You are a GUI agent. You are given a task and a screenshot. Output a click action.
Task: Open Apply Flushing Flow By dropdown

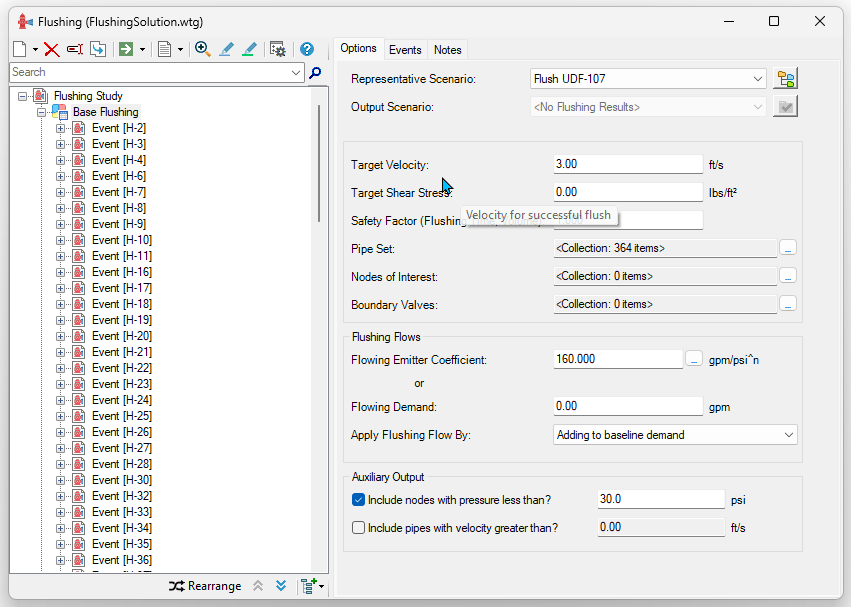(675, 435)
